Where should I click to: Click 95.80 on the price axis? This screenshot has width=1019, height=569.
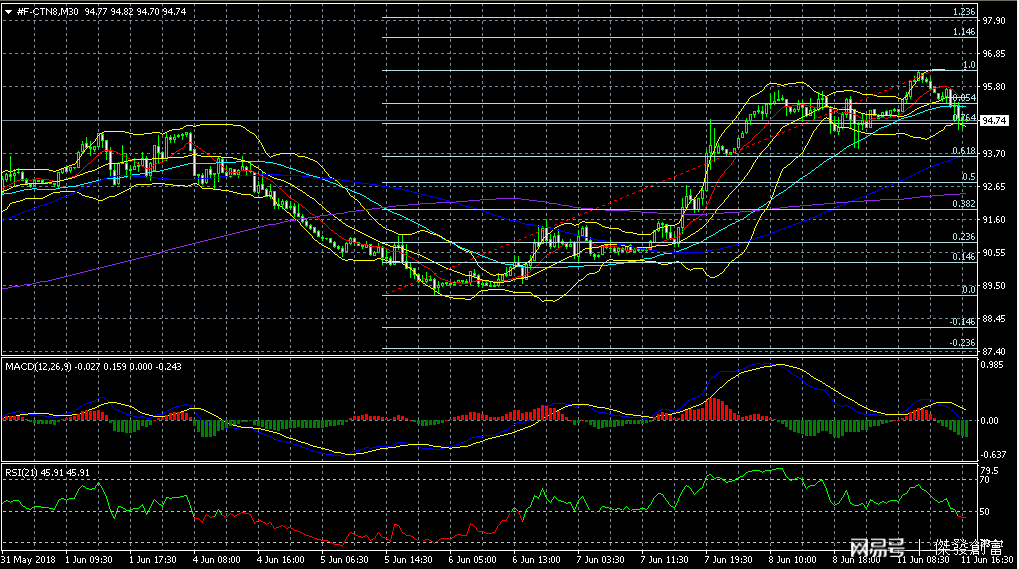click(x=994, y=87)
